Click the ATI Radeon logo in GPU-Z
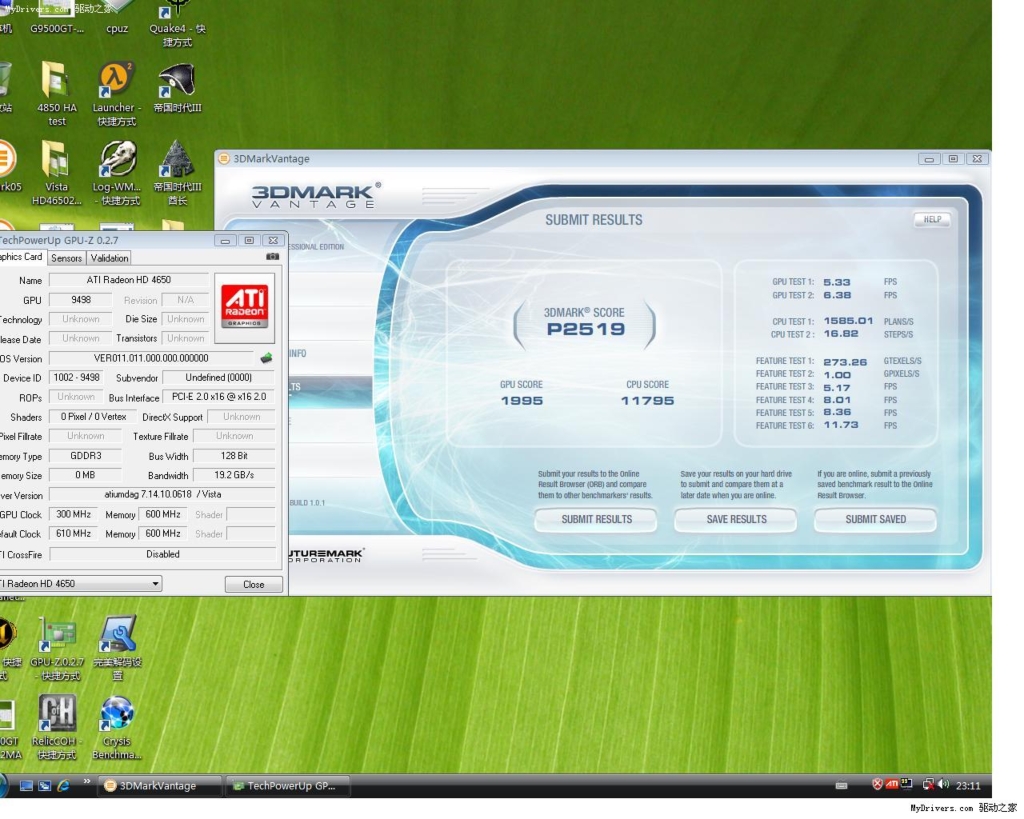Image resolution: width=1024 pixels, height=819 pixels. [x=245, y=308]
